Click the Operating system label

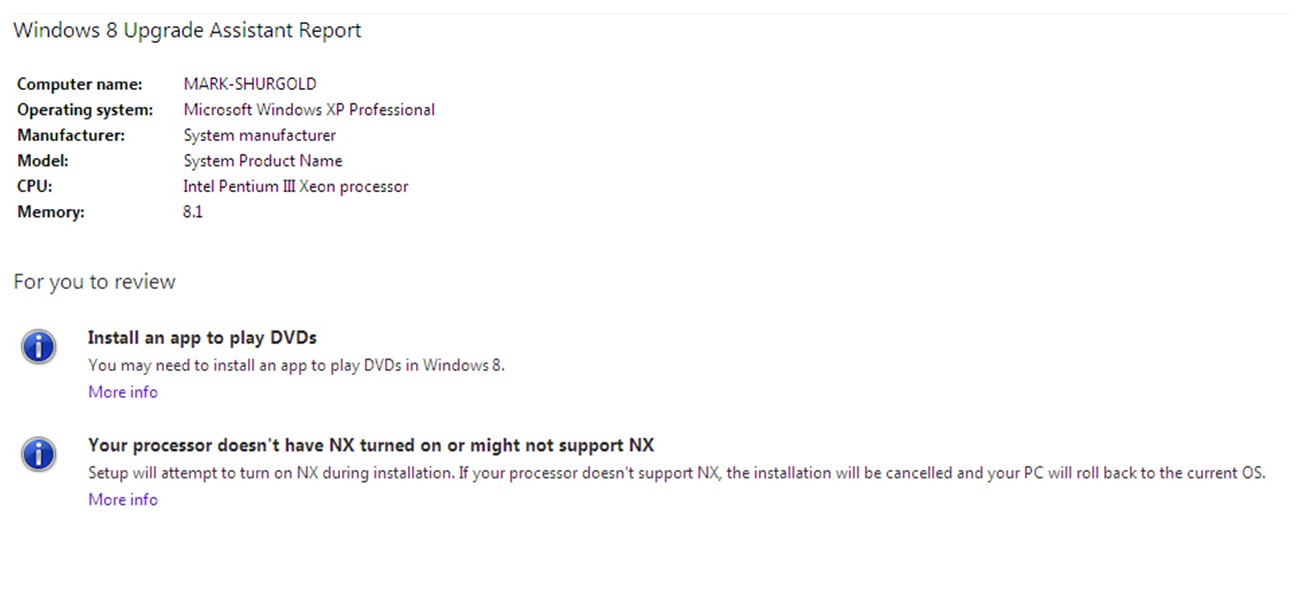[x=85, y=110]
